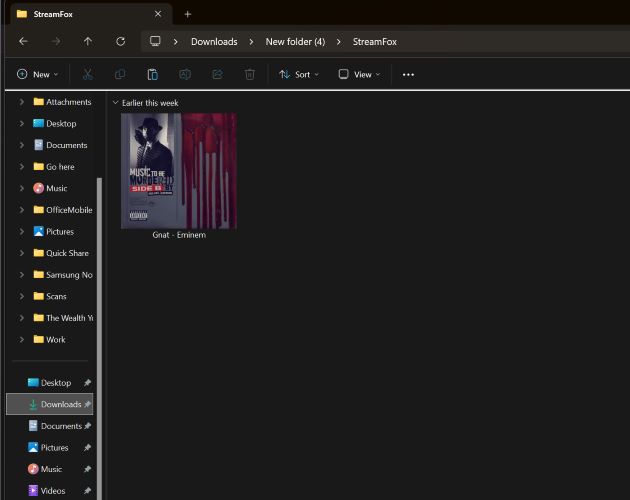Open the See more three-dots menu
Image resolution: width=630 pixels, height=500 pixels.
[x=408, y=74]
